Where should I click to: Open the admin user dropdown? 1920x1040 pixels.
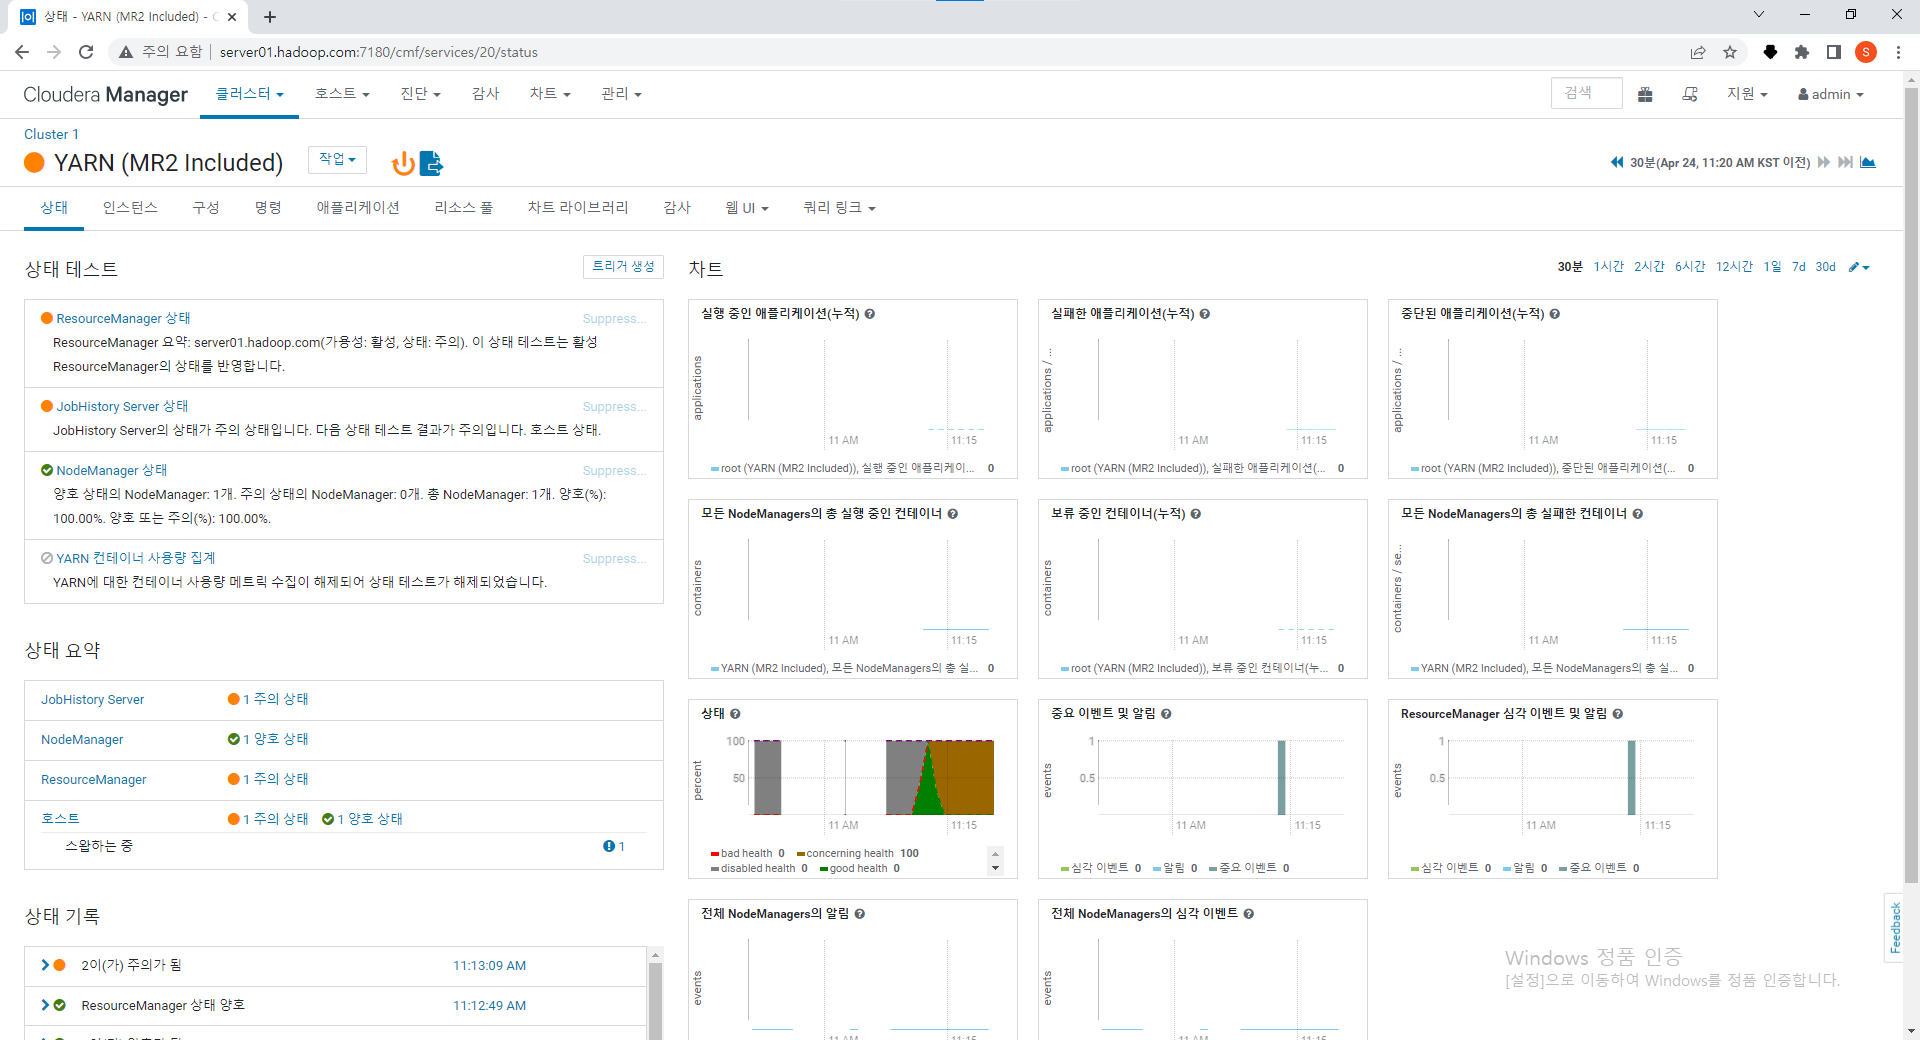[1830, 94]
